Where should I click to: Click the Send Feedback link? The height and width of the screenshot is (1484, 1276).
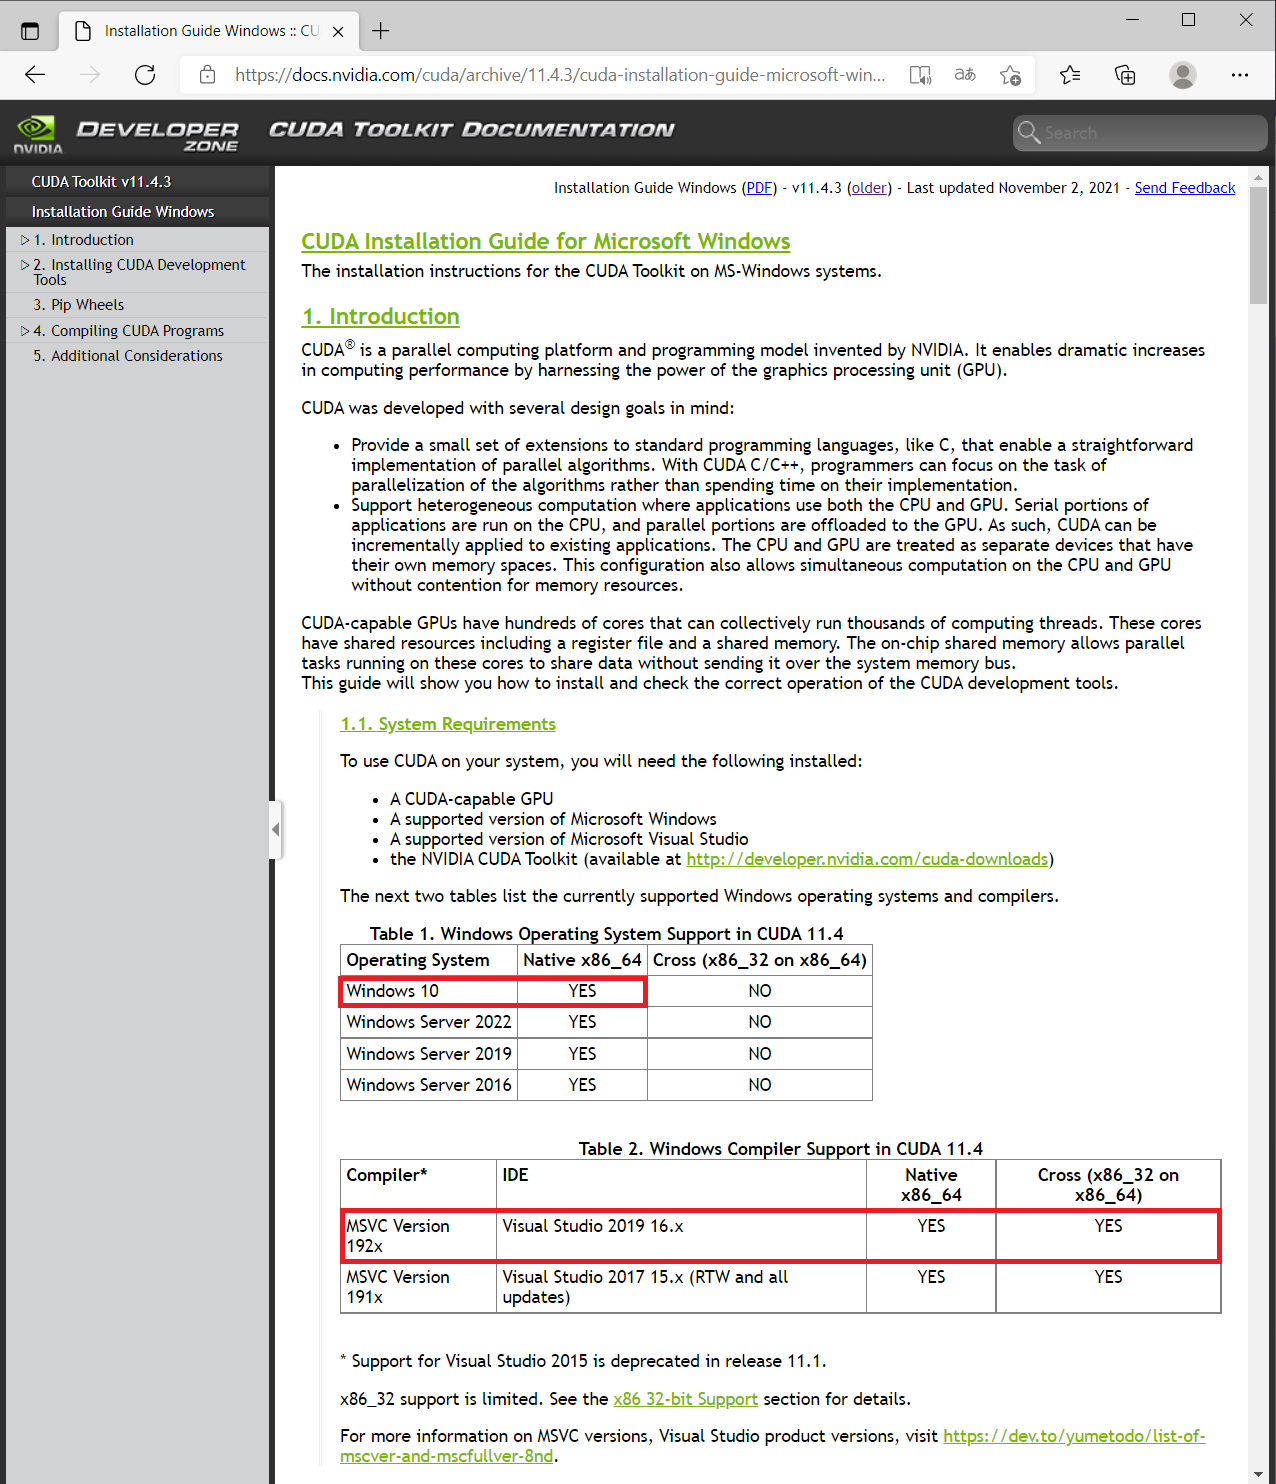point(1185,188)
